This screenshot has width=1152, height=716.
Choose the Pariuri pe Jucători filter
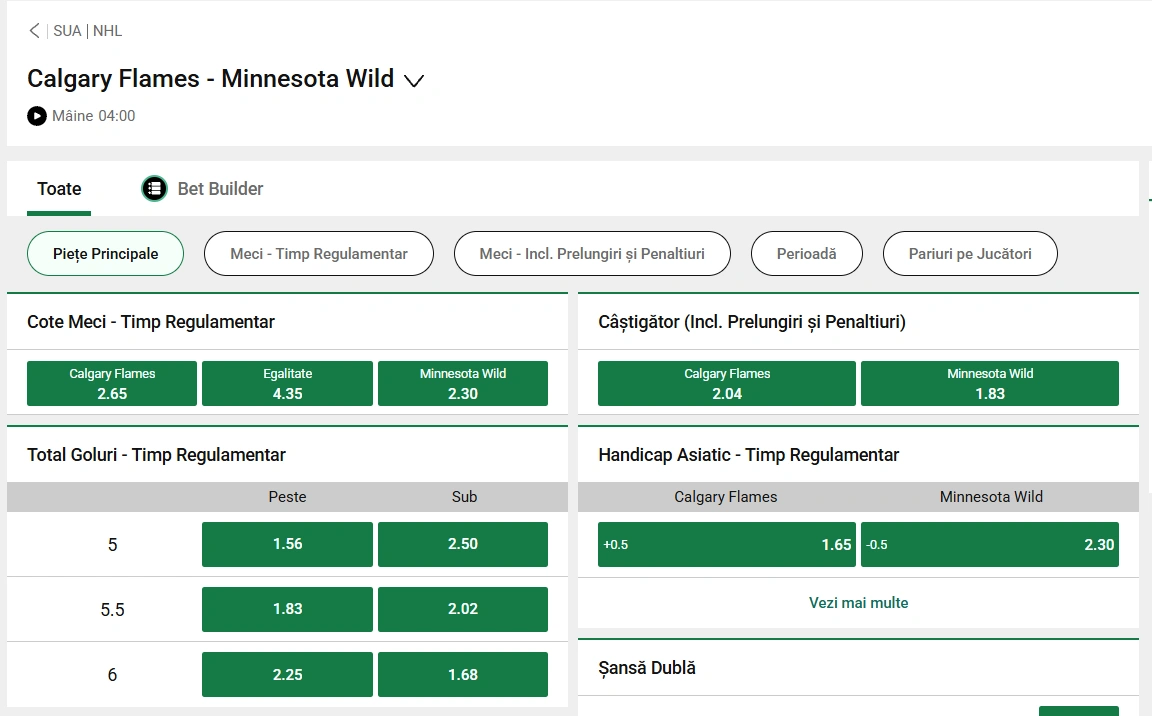click(969, 254)
